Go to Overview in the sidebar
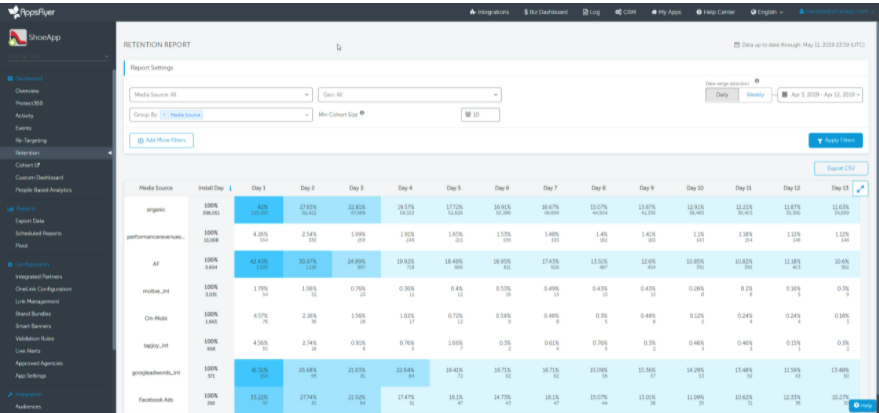This screenshot has width=879, height=413. tap(27, 91)
